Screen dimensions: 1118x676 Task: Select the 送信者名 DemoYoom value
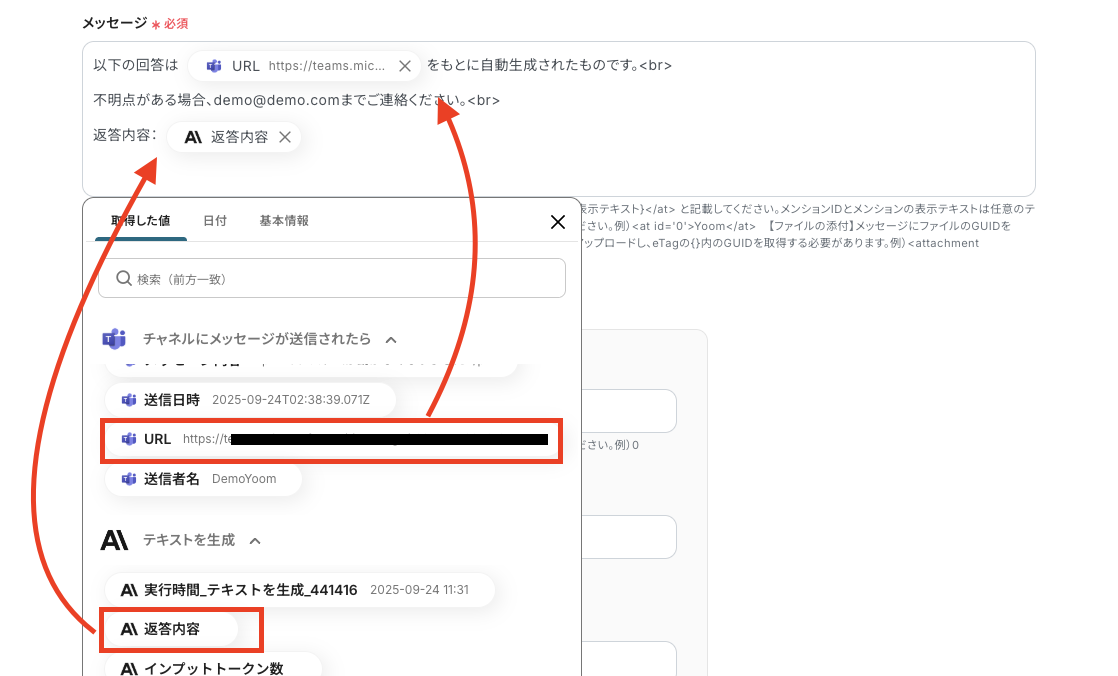(x=203, y=478)
